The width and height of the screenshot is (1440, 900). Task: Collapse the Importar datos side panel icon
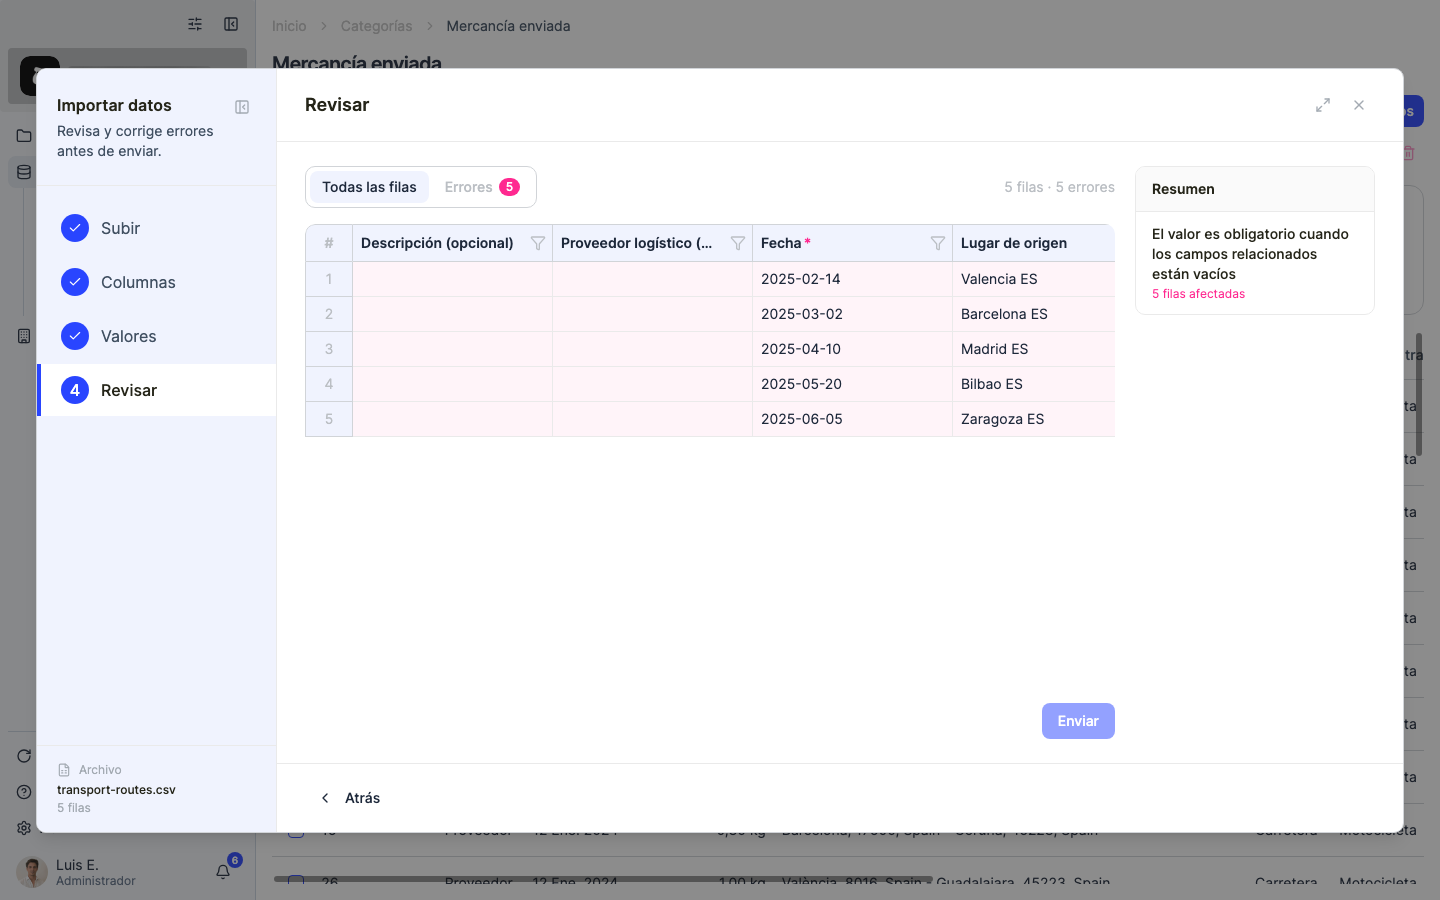click(242, 107)
